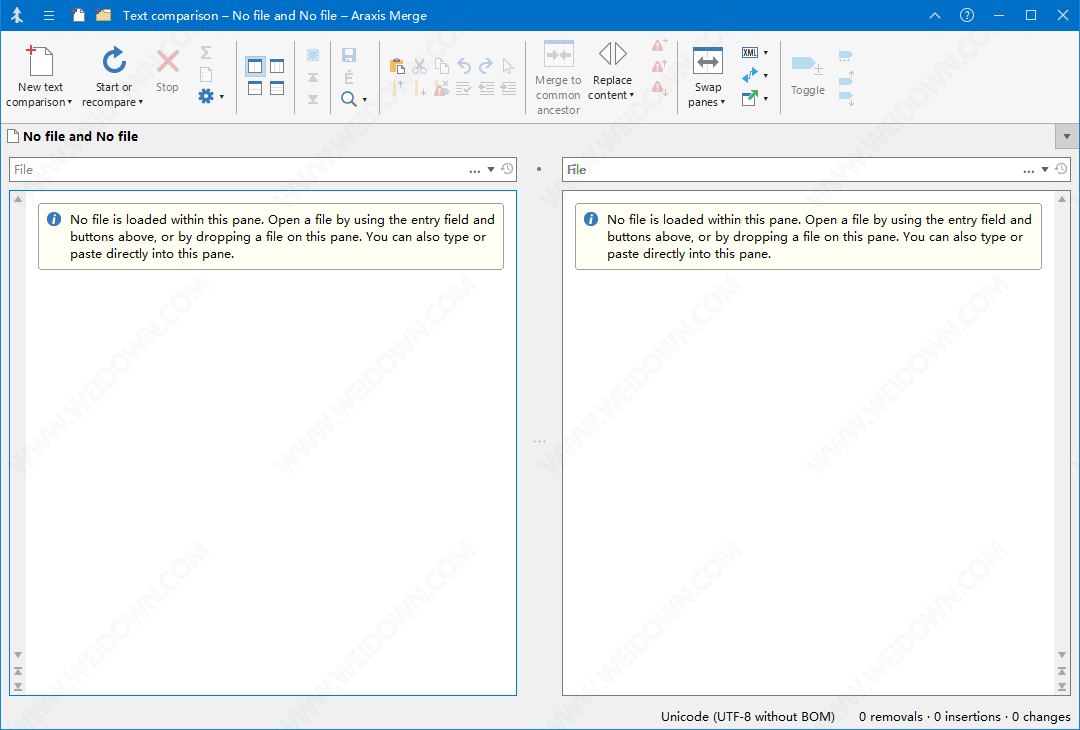This screenshot has width=1080, height=730.
Task: Click the blue zigzag arrows icon
Action: 749,75
